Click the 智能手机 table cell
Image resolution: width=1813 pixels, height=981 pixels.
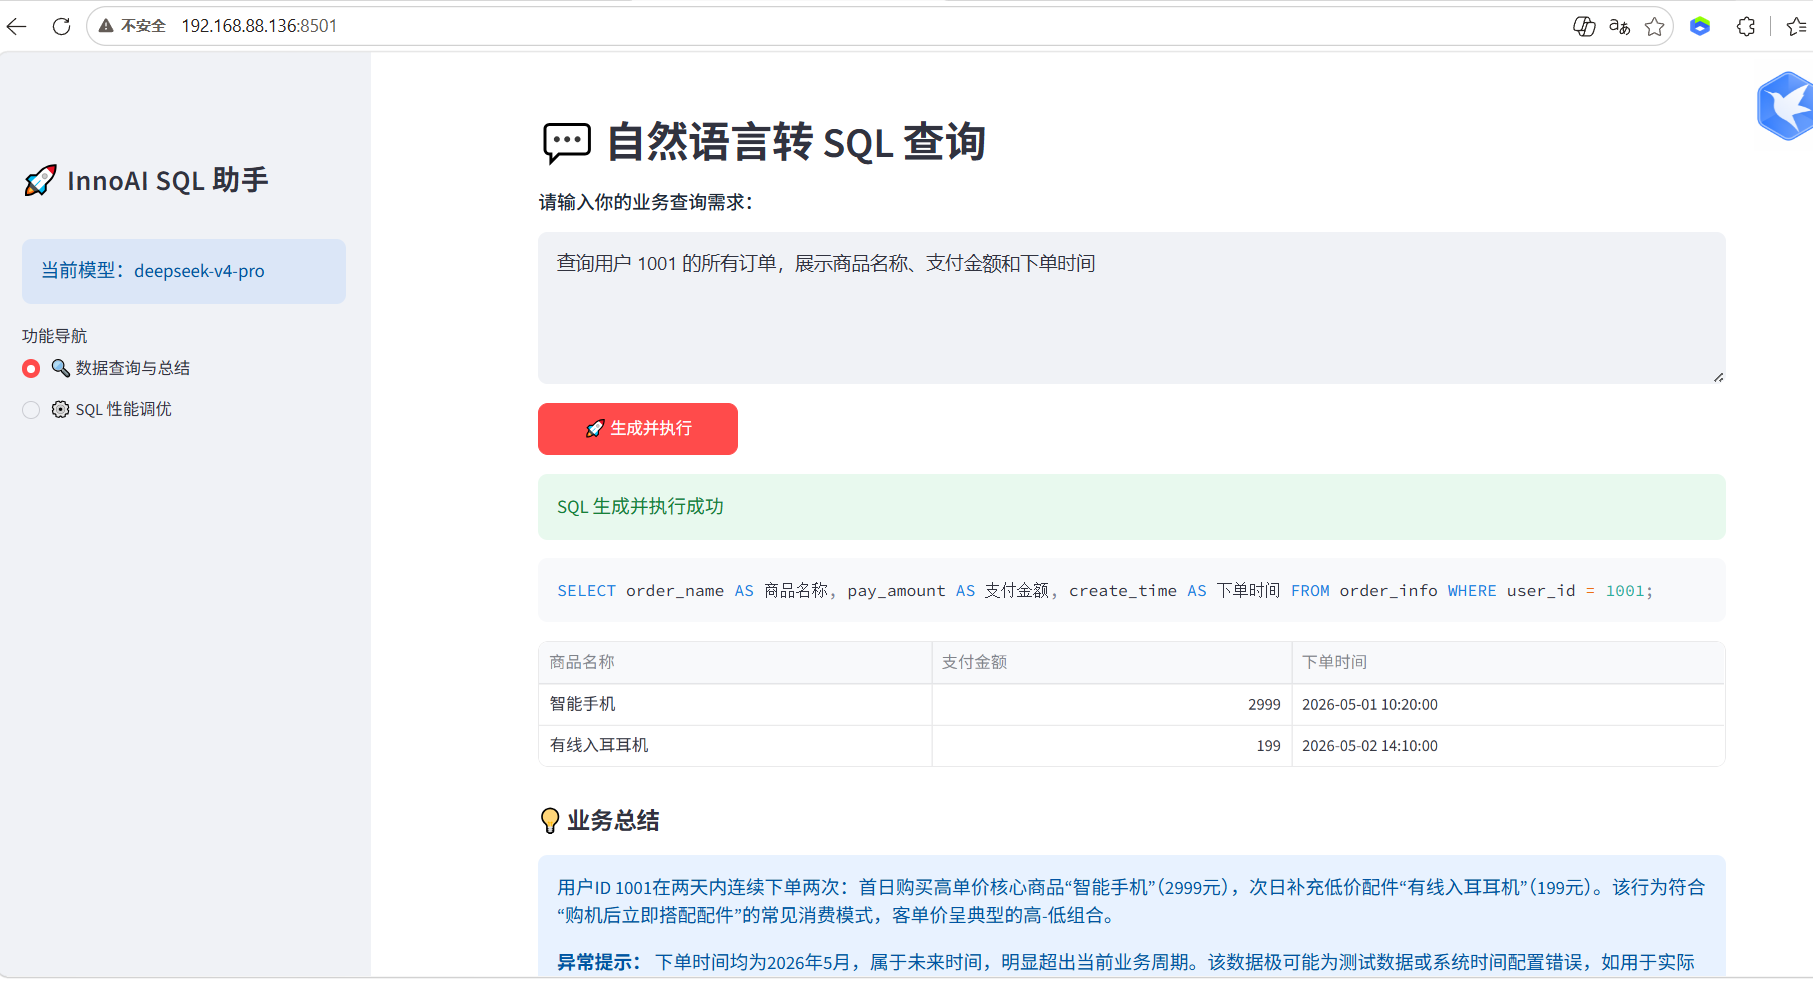[x=735, y=704]
